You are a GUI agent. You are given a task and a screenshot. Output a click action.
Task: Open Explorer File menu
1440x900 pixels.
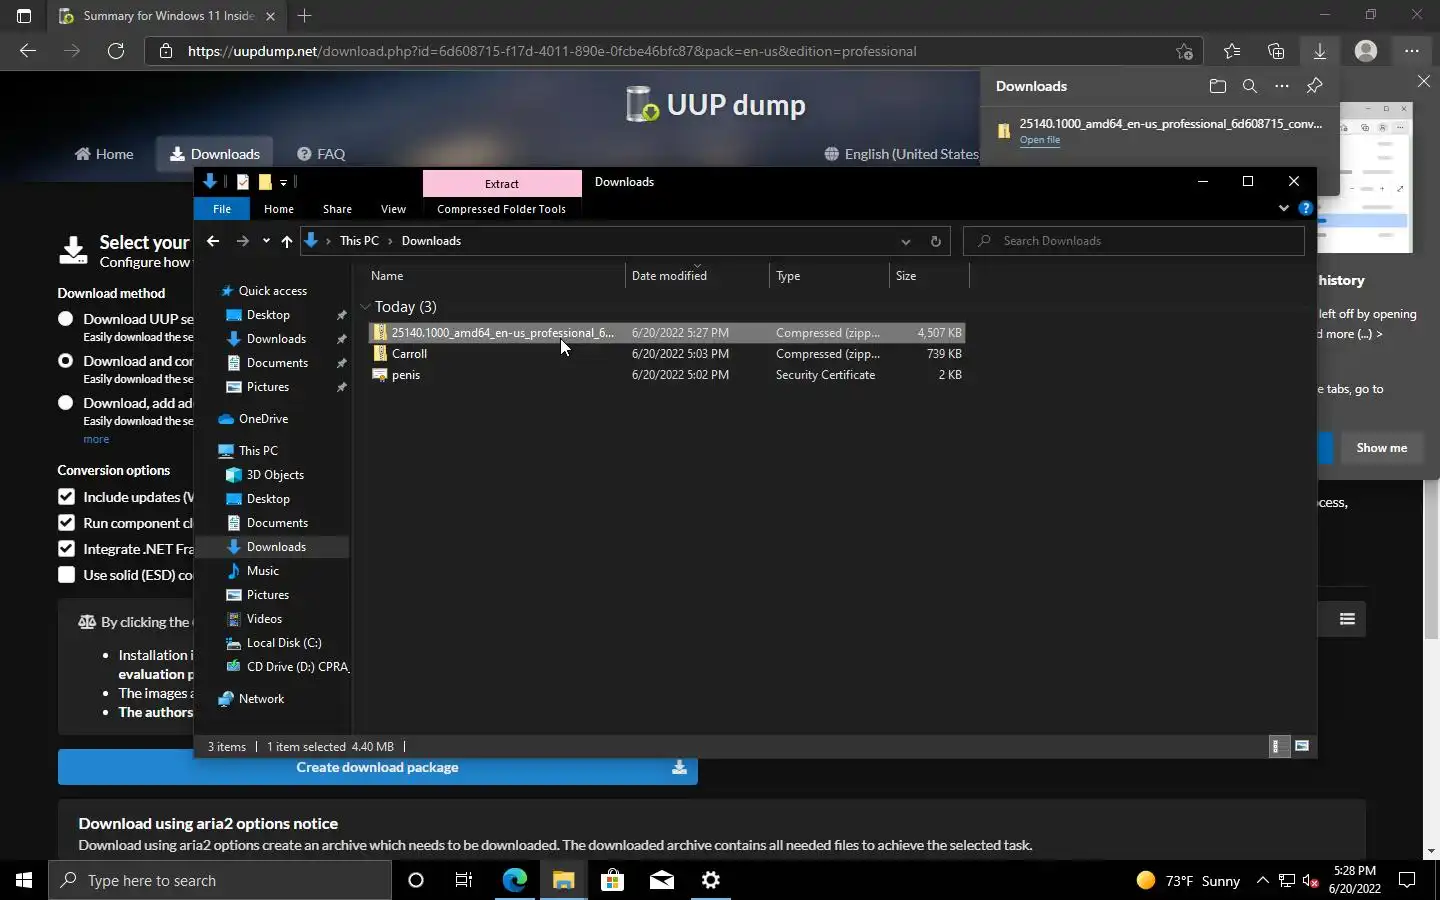(x=222, y=209)
